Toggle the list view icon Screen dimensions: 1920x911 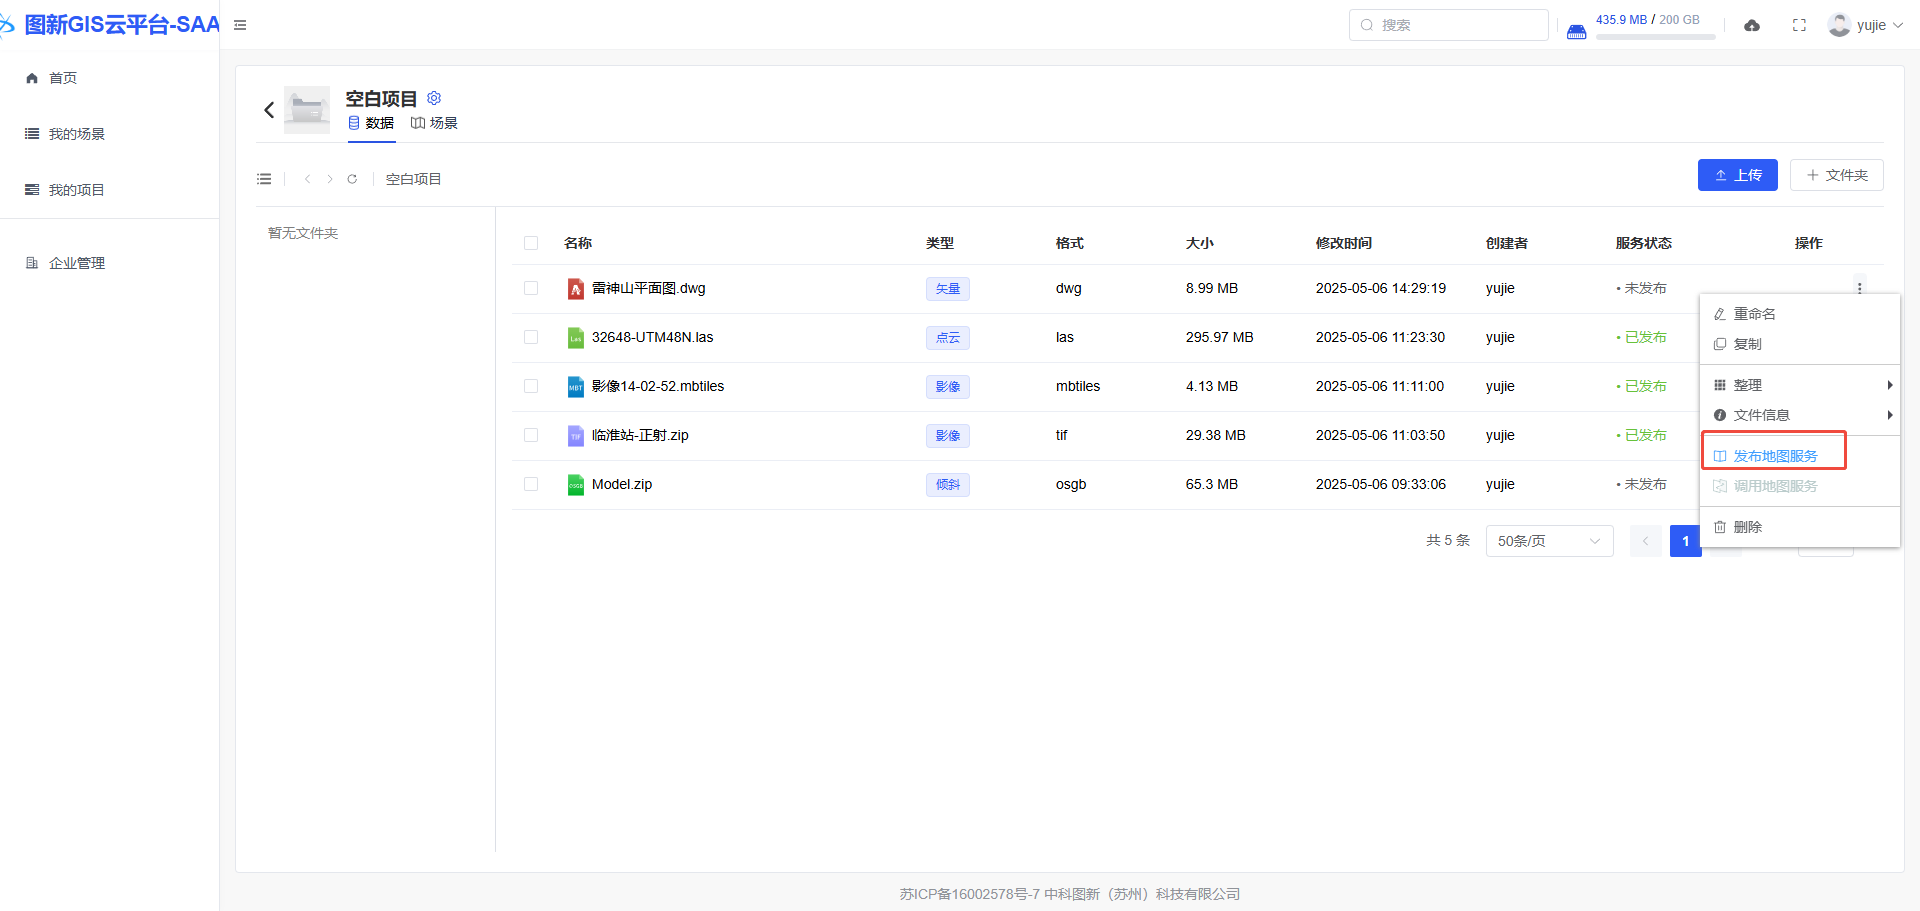click(x=264, y=179)
